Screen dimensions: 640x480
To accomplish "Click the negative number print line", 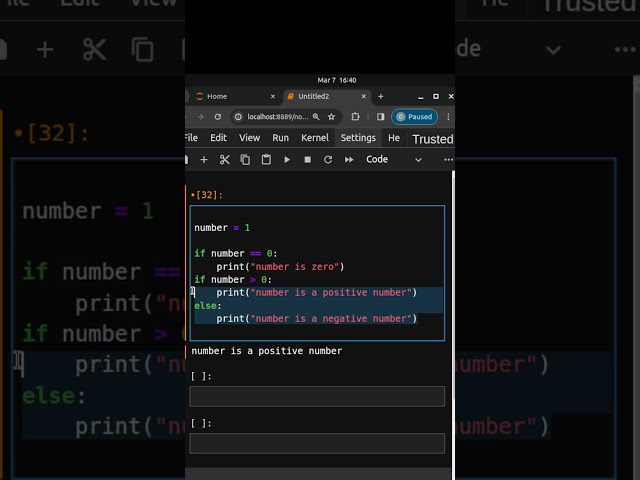I will tap(317, 319).
